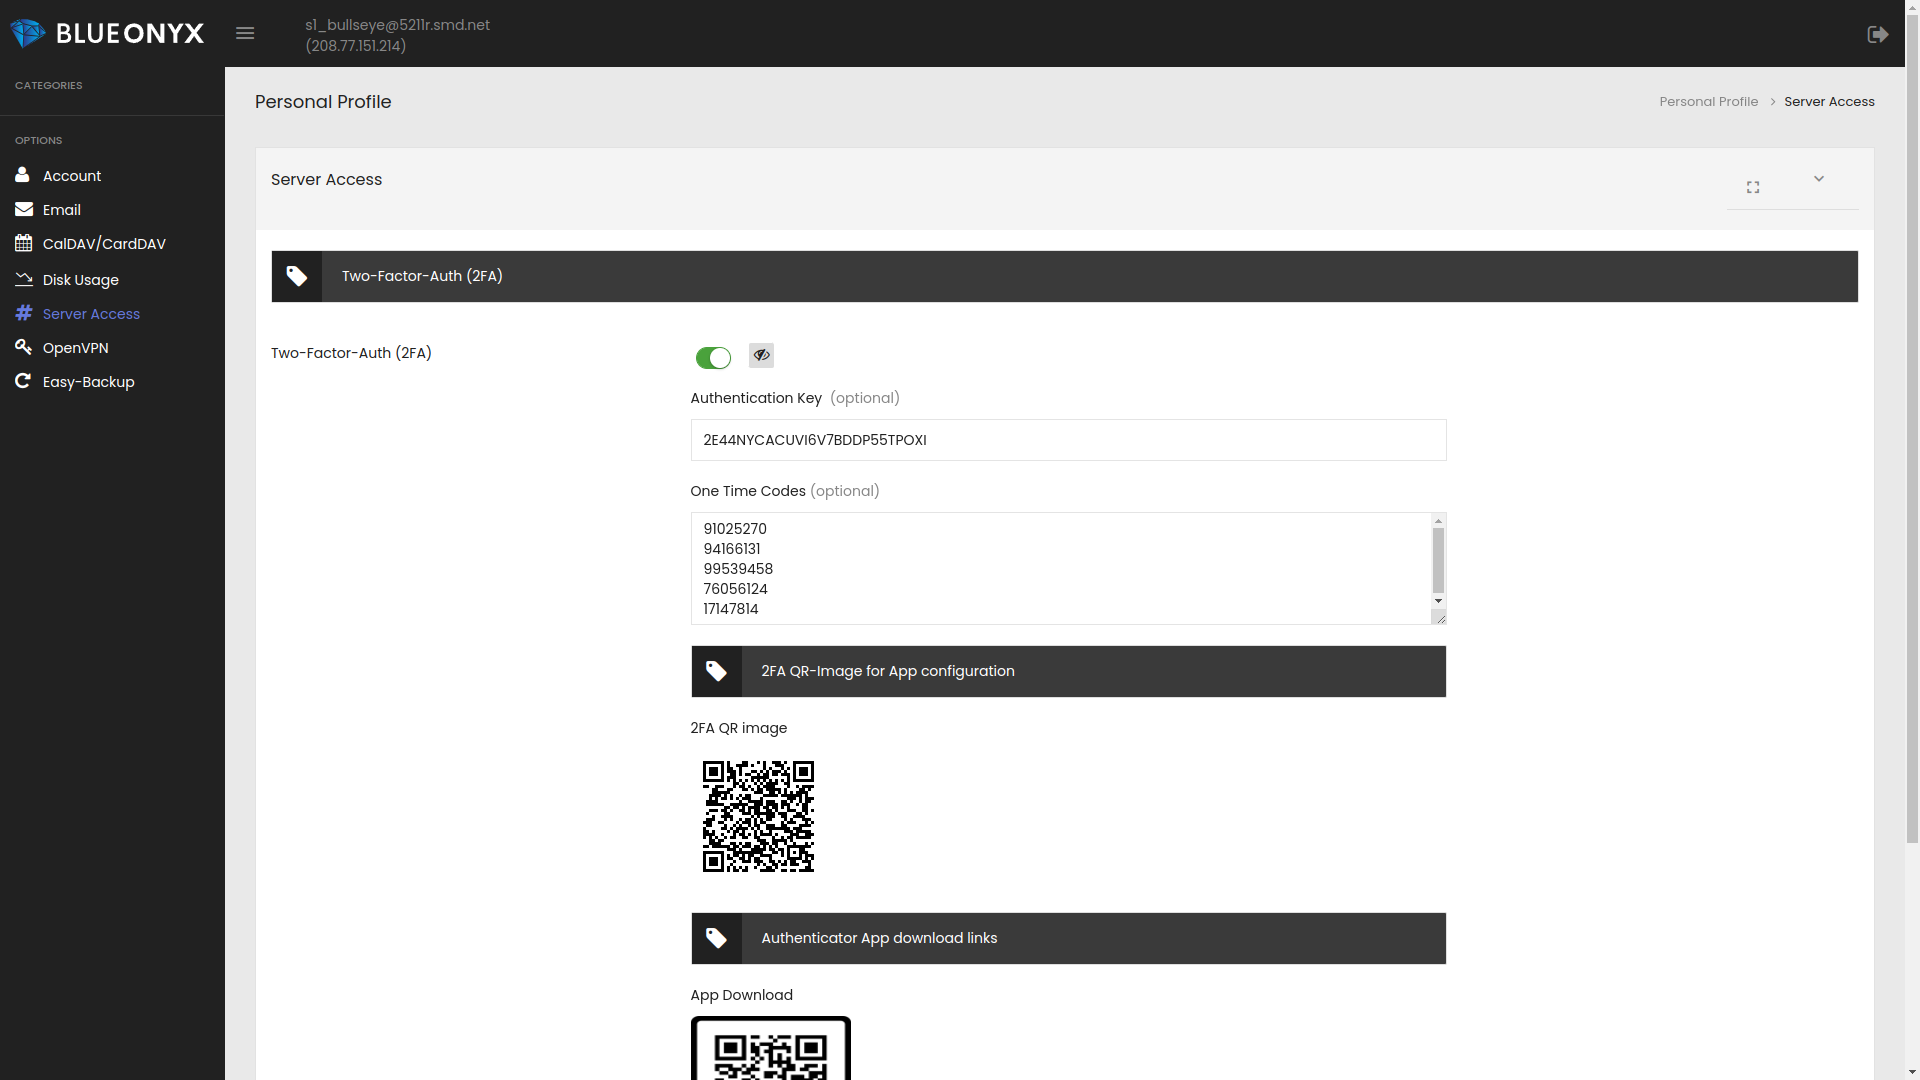Click one time code 17147814
Image resolution: width=1920 pixels, height=1080 pixels.
(731, 609)
